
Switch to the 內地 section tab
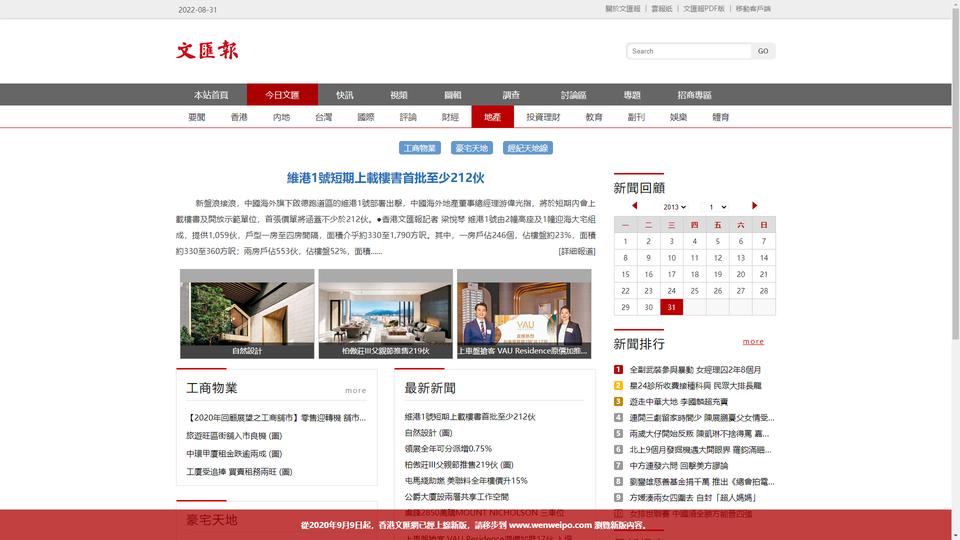[x=281, y=117]
